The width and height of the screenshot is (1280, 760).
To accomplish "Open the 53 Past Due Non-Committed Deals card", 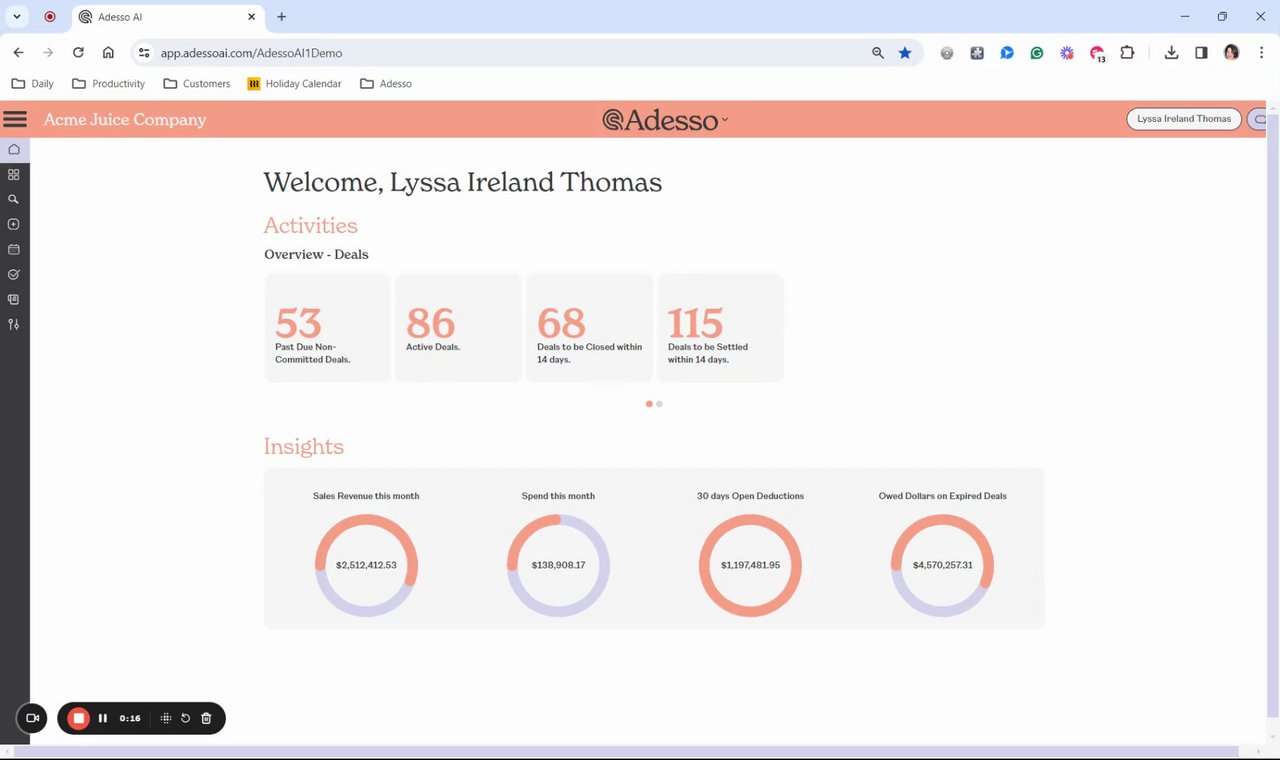I will tap(328, 328).
